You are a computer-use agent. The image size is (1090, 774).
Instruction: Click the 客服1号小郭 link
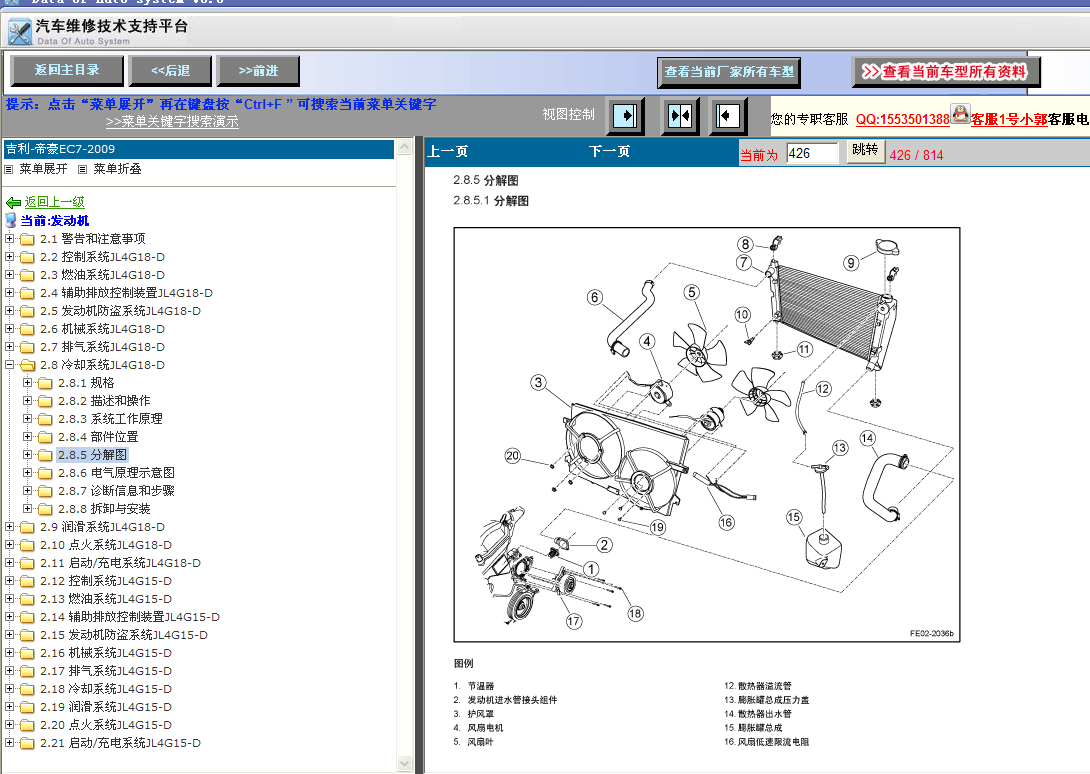click(1009, 119)
